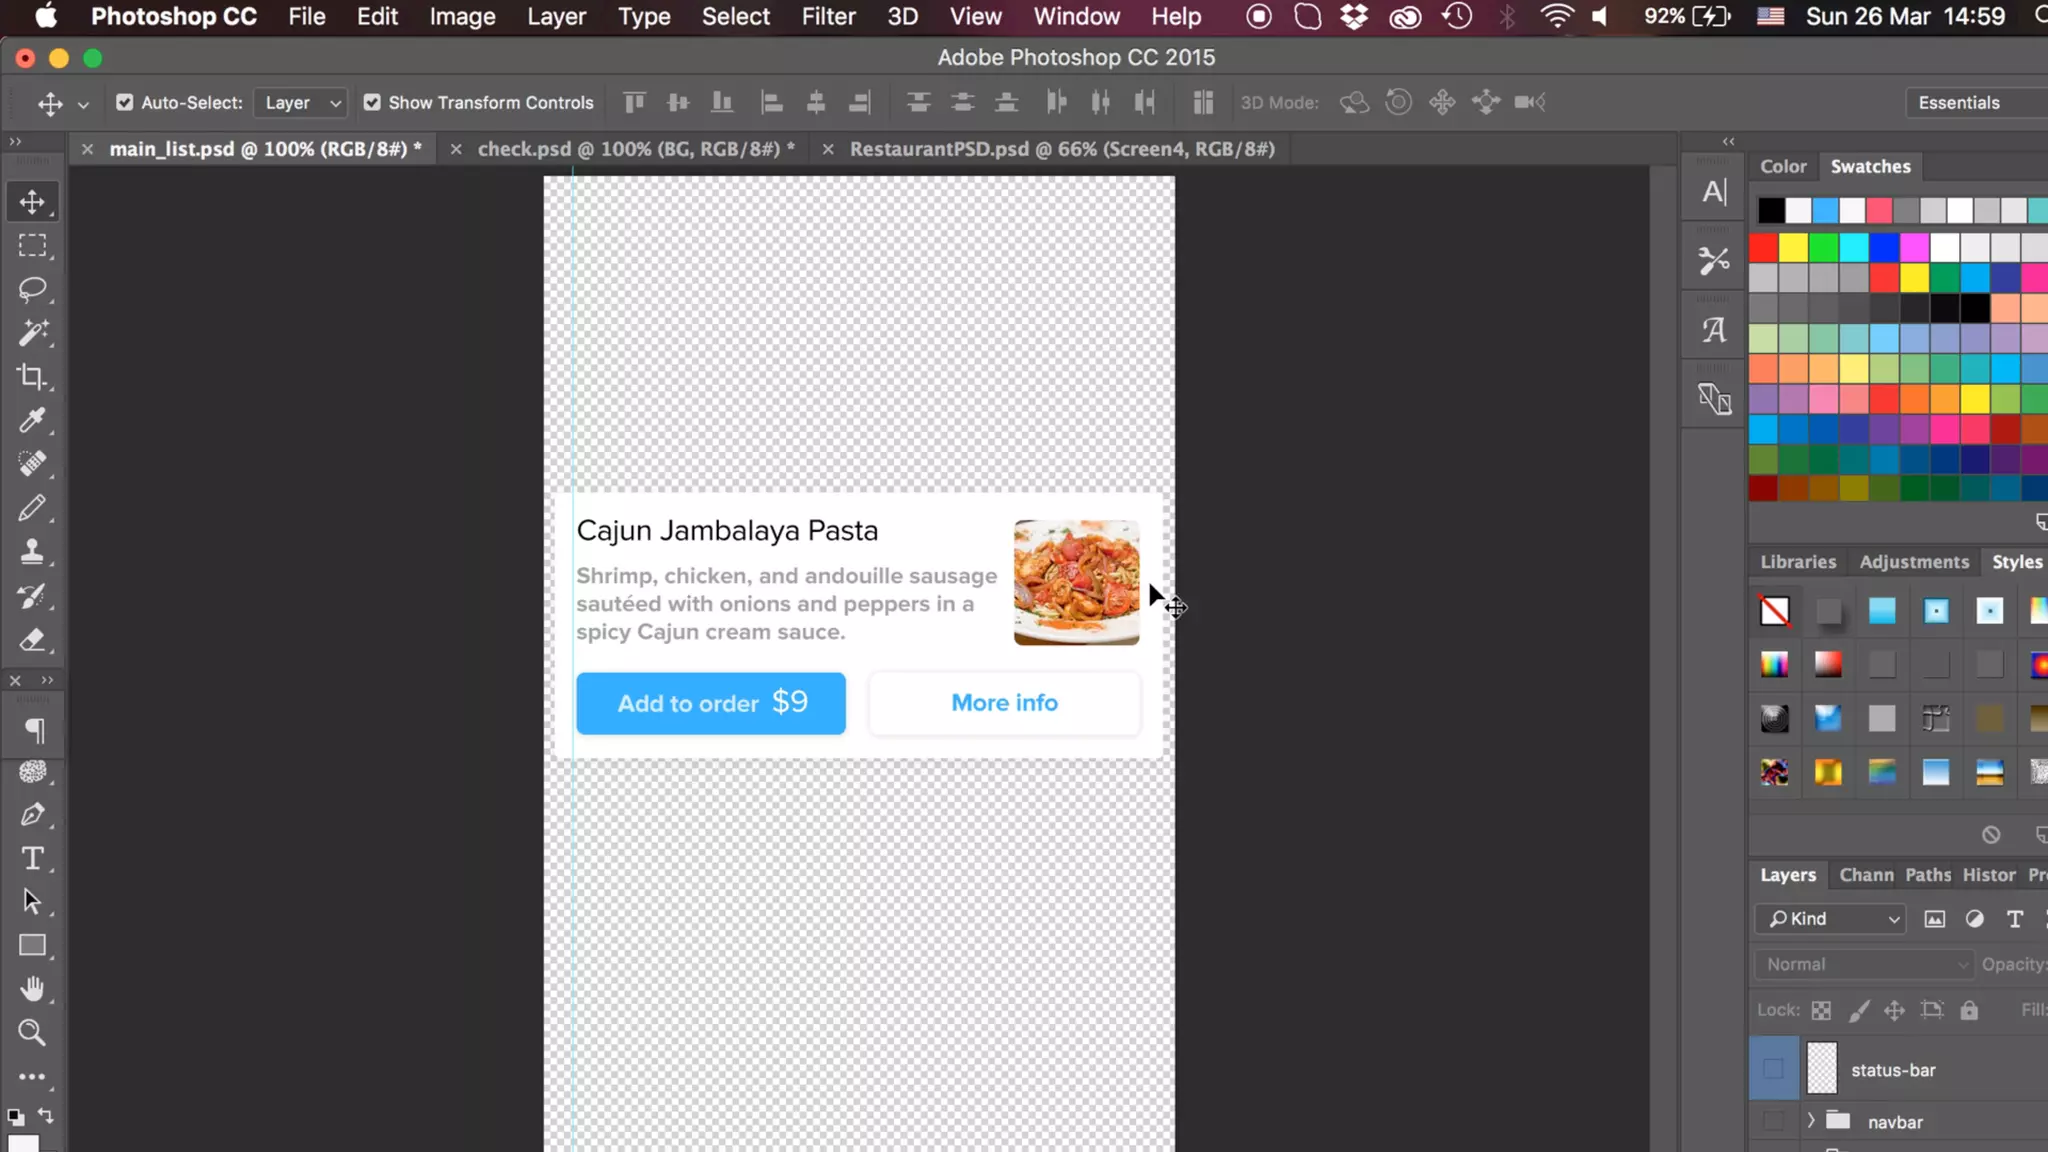Choose the Horizontal Type tool
The width and height of the screenshot is (2048, 1152).
pos(32,858)
